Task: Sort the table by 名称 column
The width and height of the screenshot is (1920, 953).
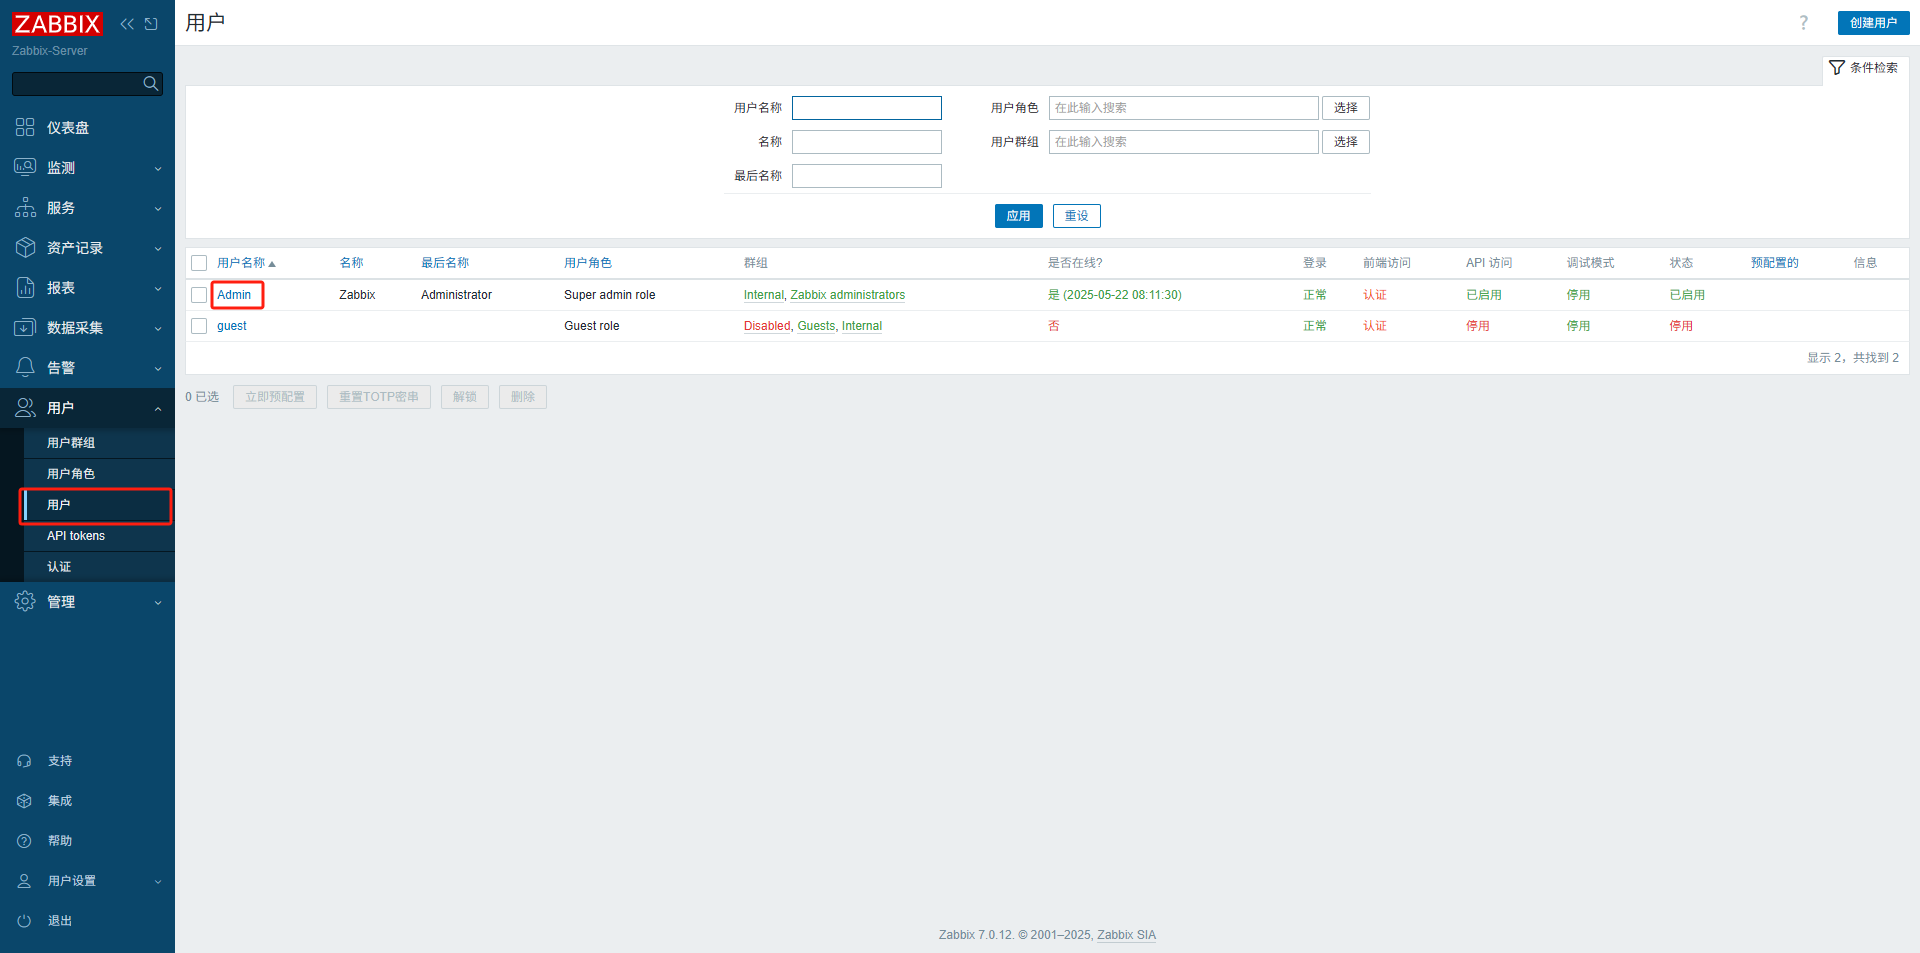Action: (x=351, y=263)
